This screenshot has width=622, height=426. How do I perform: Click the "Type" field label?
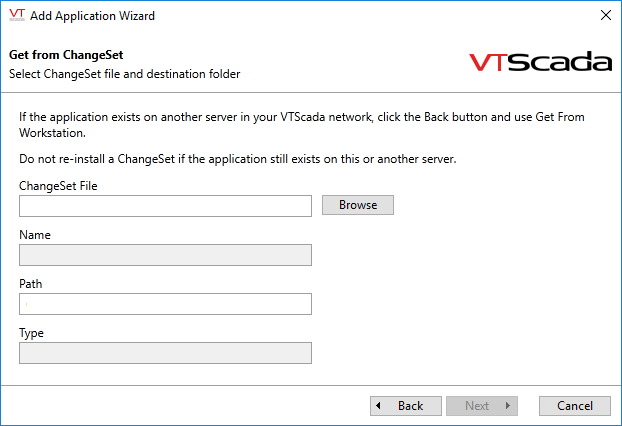tap(32, 333)
